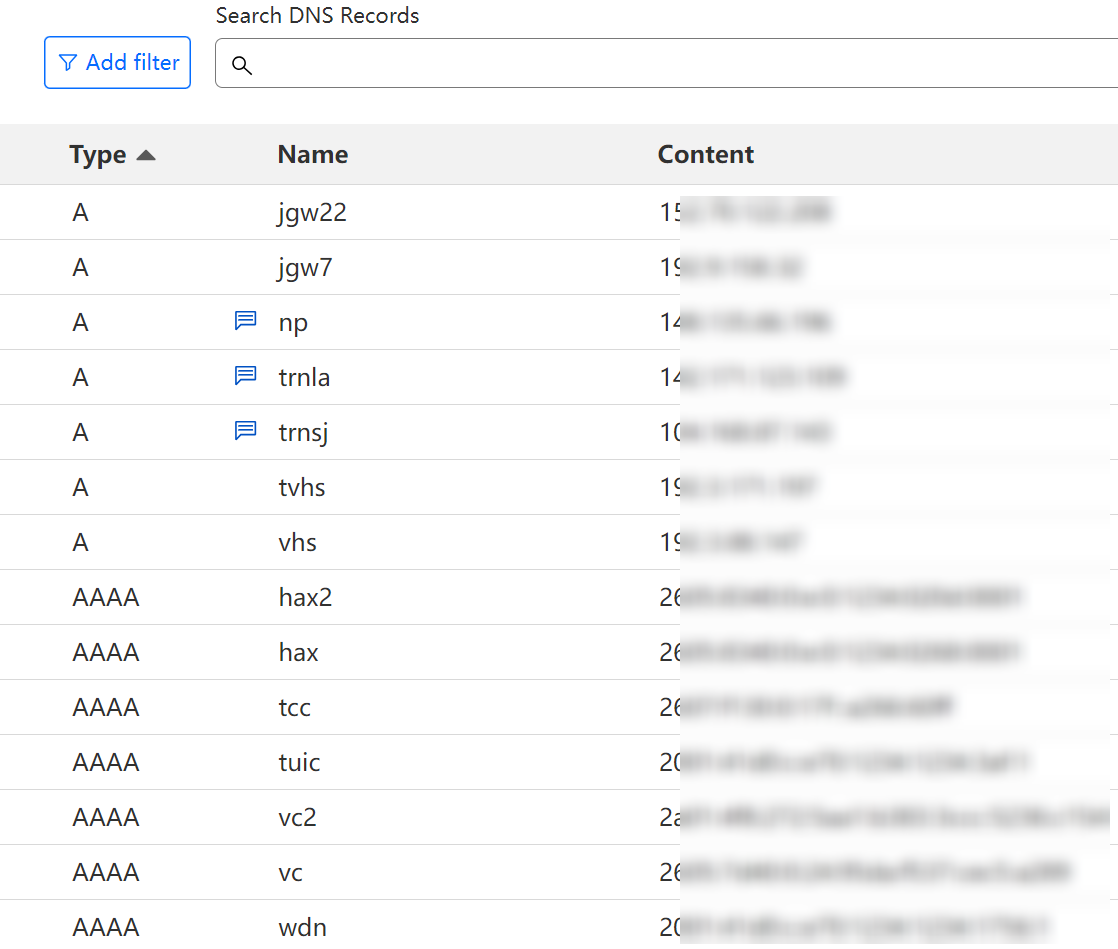Screen dimensions: 1118x949
Task: Select the hax2 AAAA record
Action: (305, 597)
